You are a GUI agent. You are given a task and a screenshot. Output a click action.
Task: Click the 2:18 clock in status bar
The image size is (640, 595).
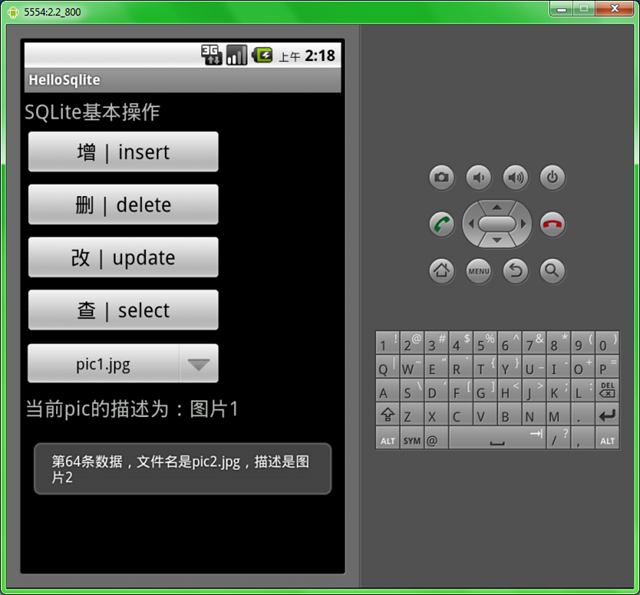(x=320, y=56)
